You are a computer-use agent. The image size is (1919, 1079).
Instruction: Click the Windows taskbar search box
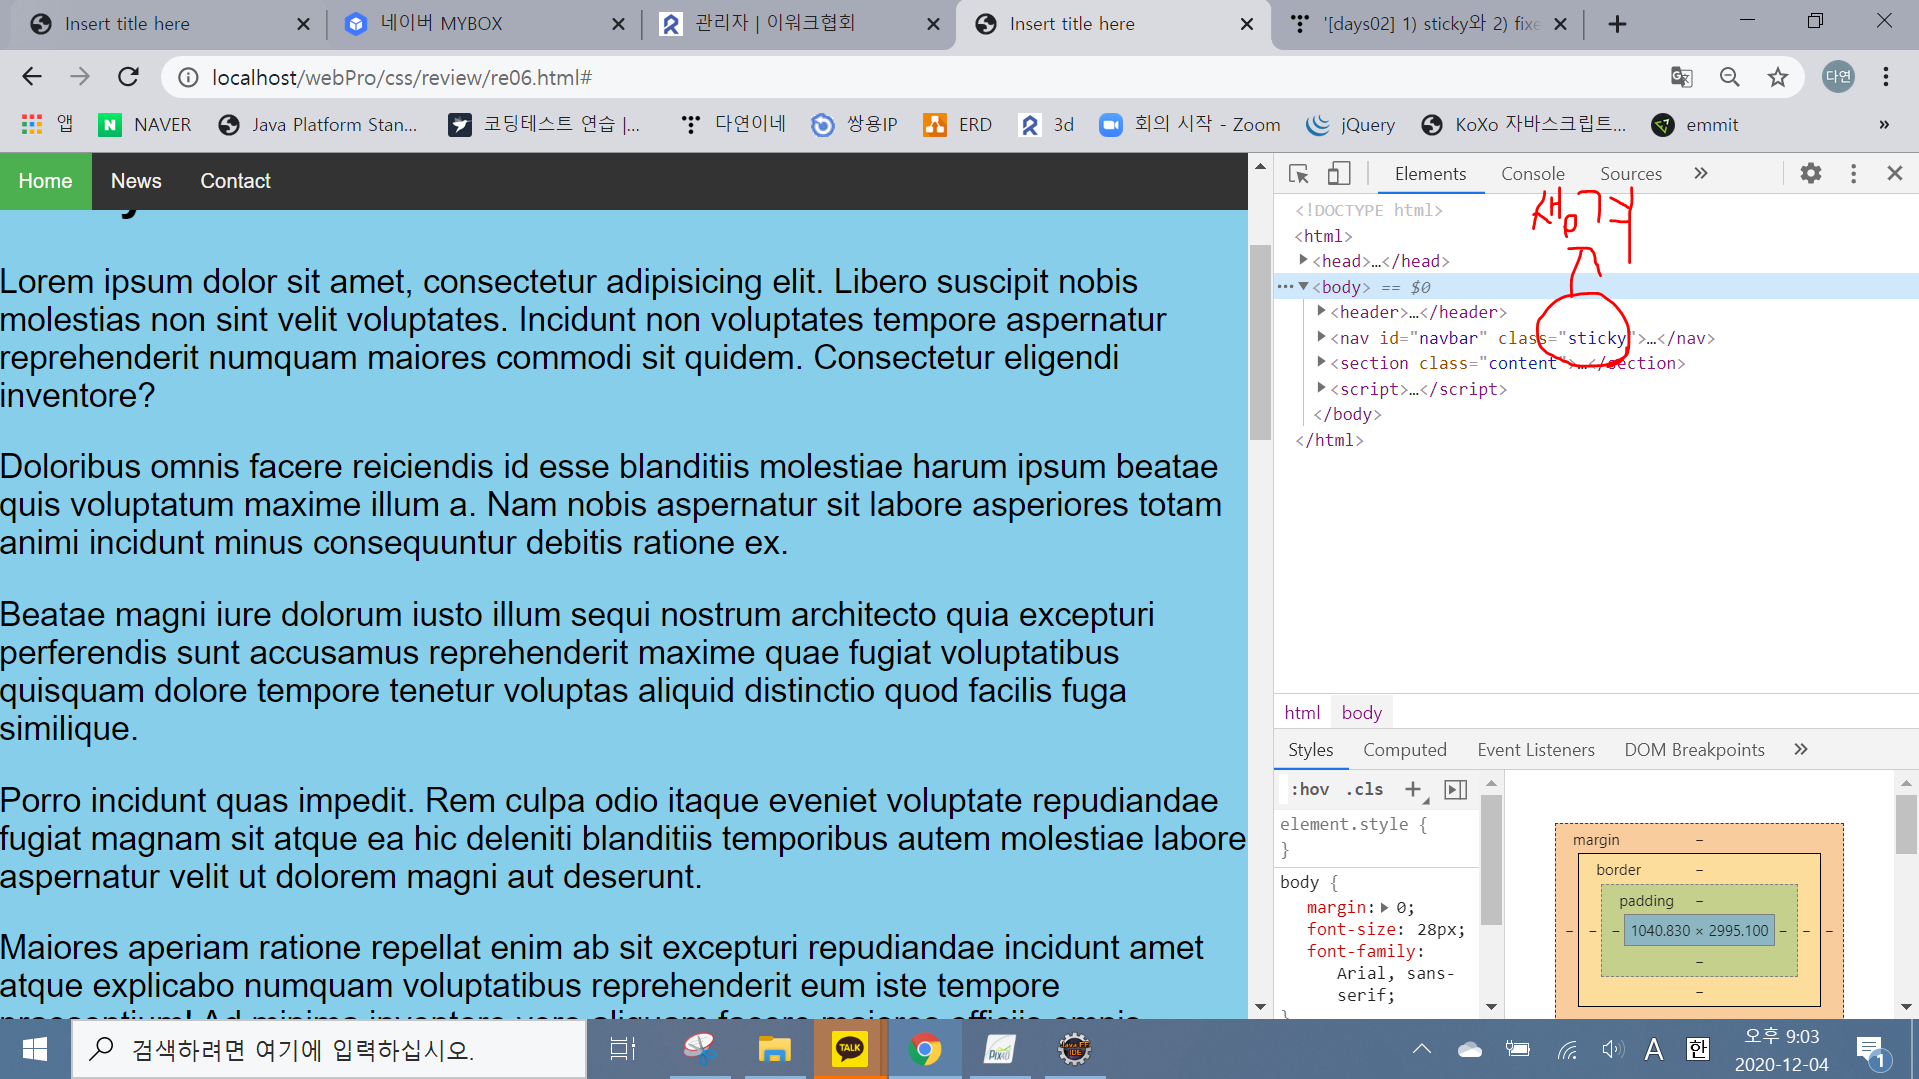329,1049
